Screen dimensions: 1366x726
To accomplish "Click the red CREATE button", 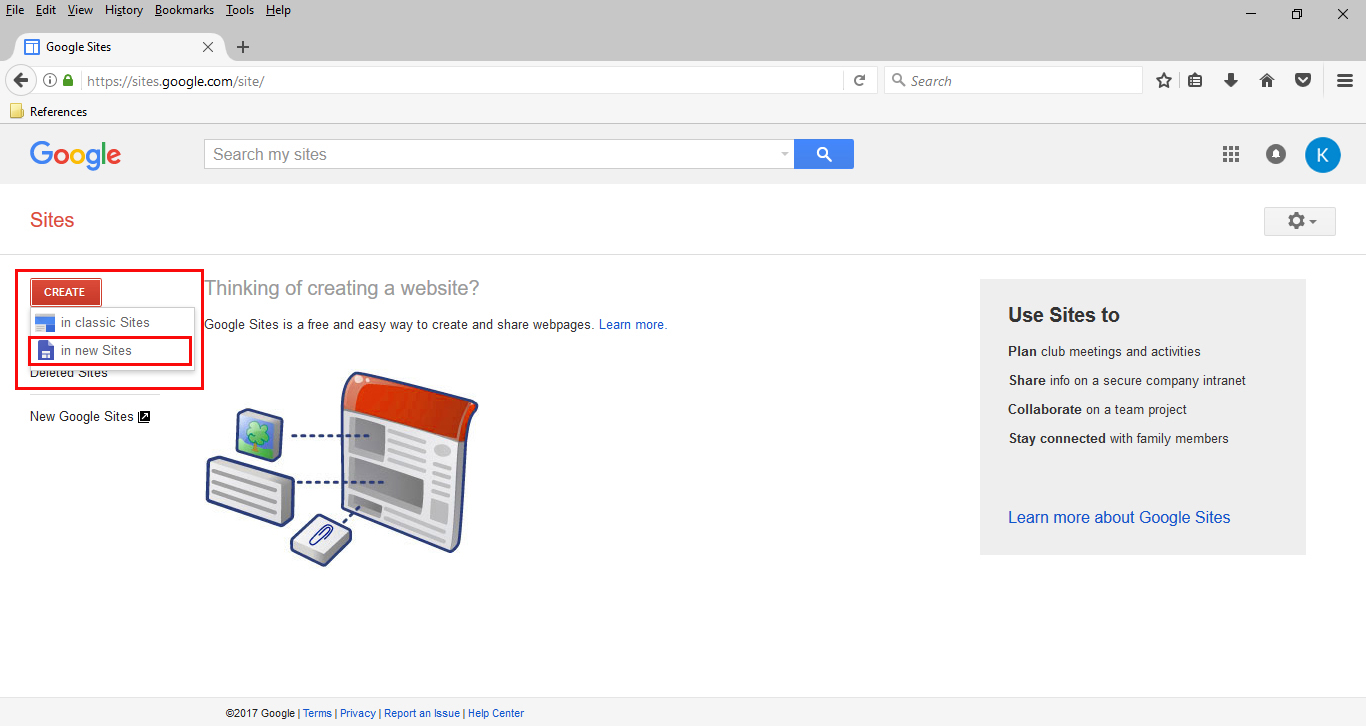I will [65, 292].
